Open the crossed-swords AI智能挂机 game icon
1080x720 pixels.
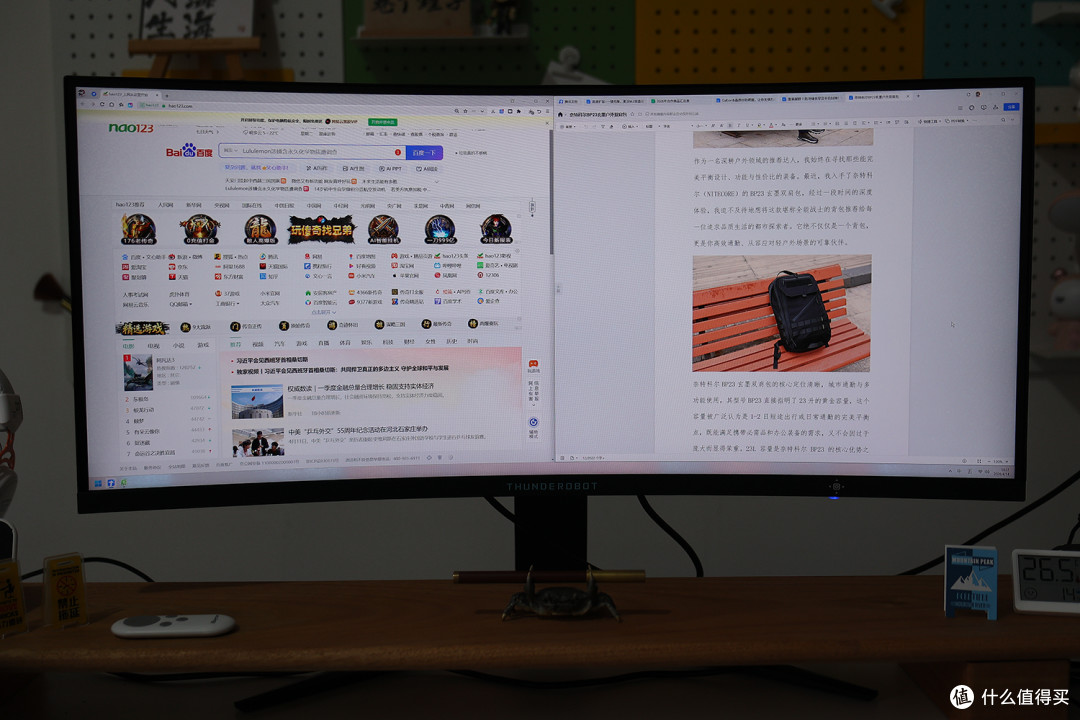pyautogui.click(x=384, y=229)
